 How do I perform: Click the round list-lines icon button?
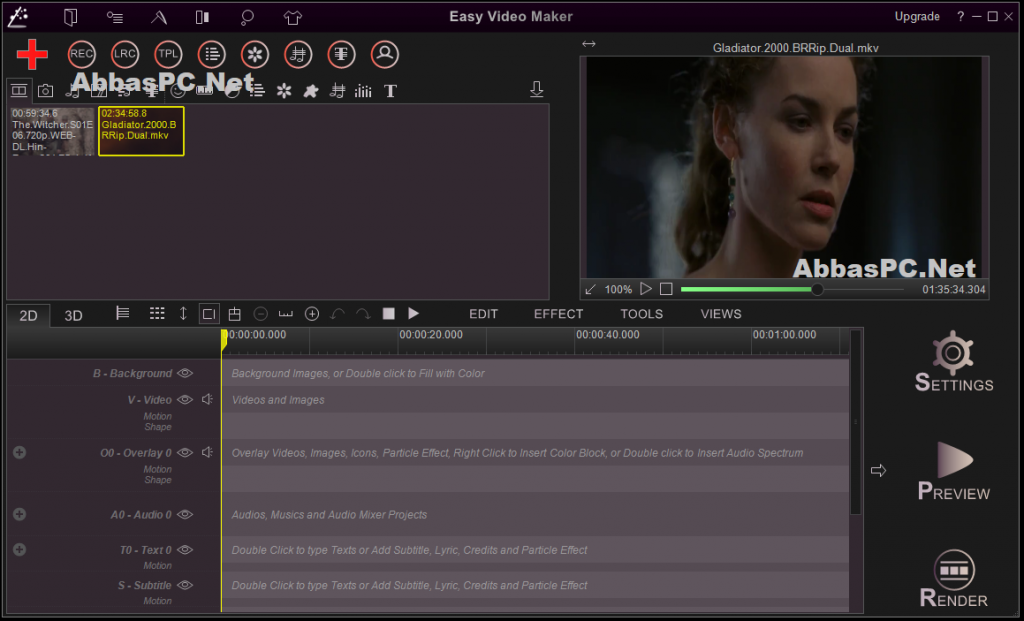click(x=212, y=54)
